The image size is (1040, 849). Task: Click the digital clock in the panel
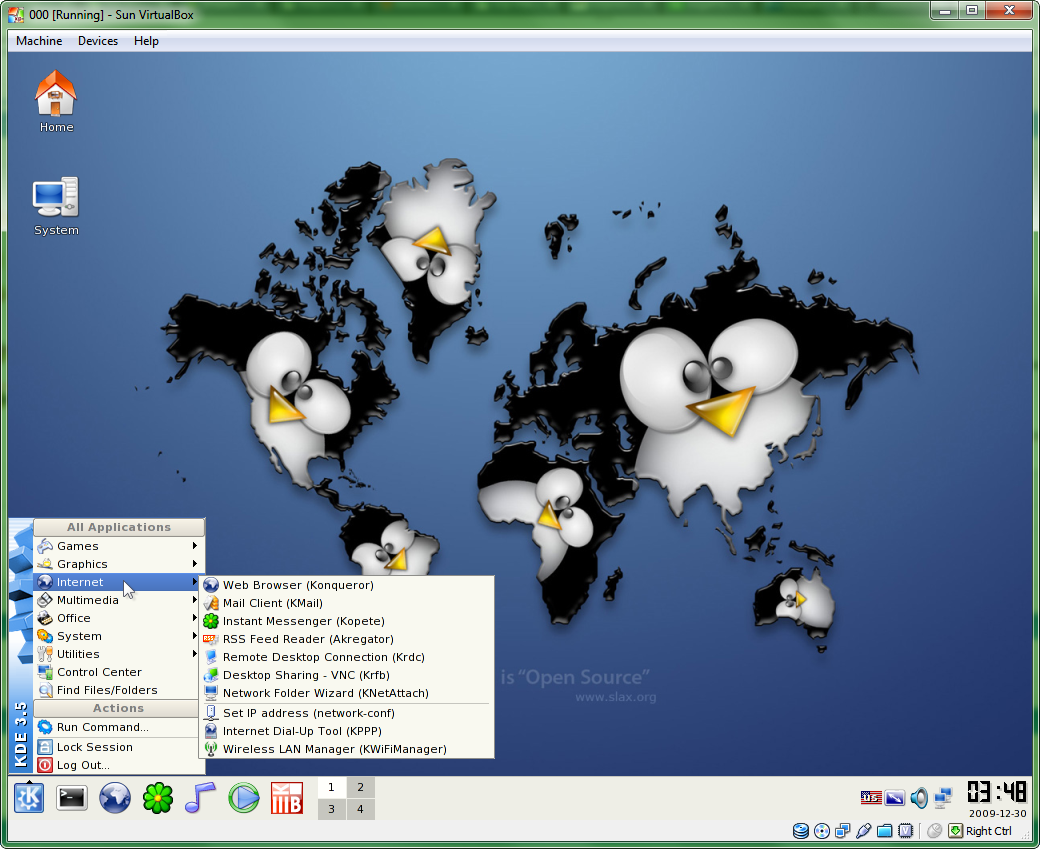pos(996,792)
